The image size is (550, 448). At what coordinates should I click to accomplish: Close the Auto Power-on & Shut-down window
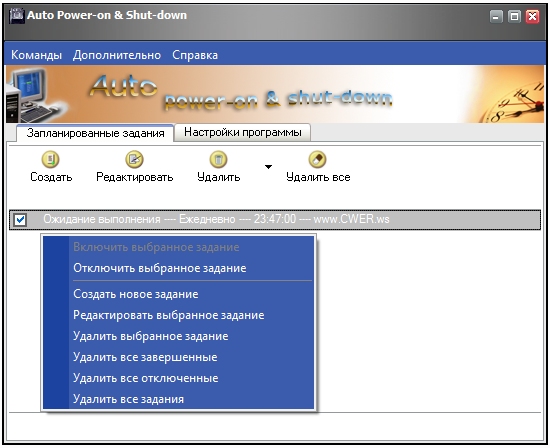pyautogui.click(x=532, y=16)
